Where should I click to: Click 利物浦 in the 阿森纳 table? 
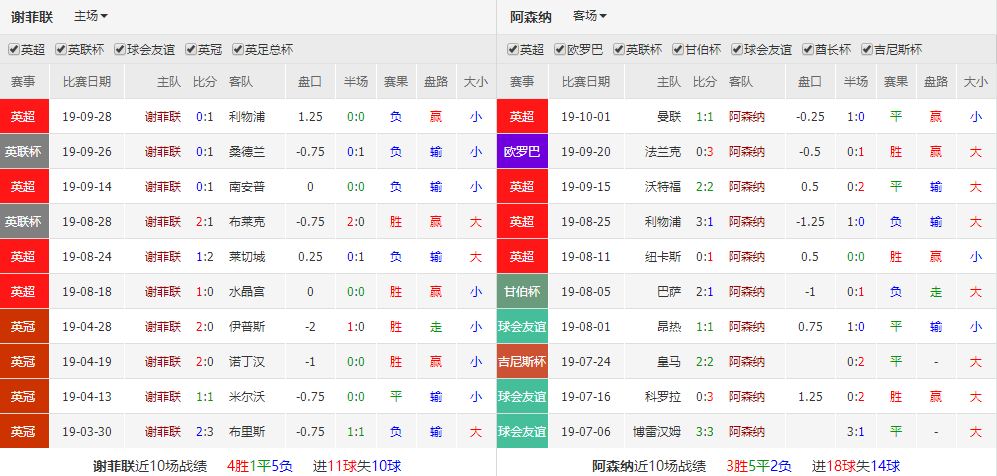coord(663,222)
